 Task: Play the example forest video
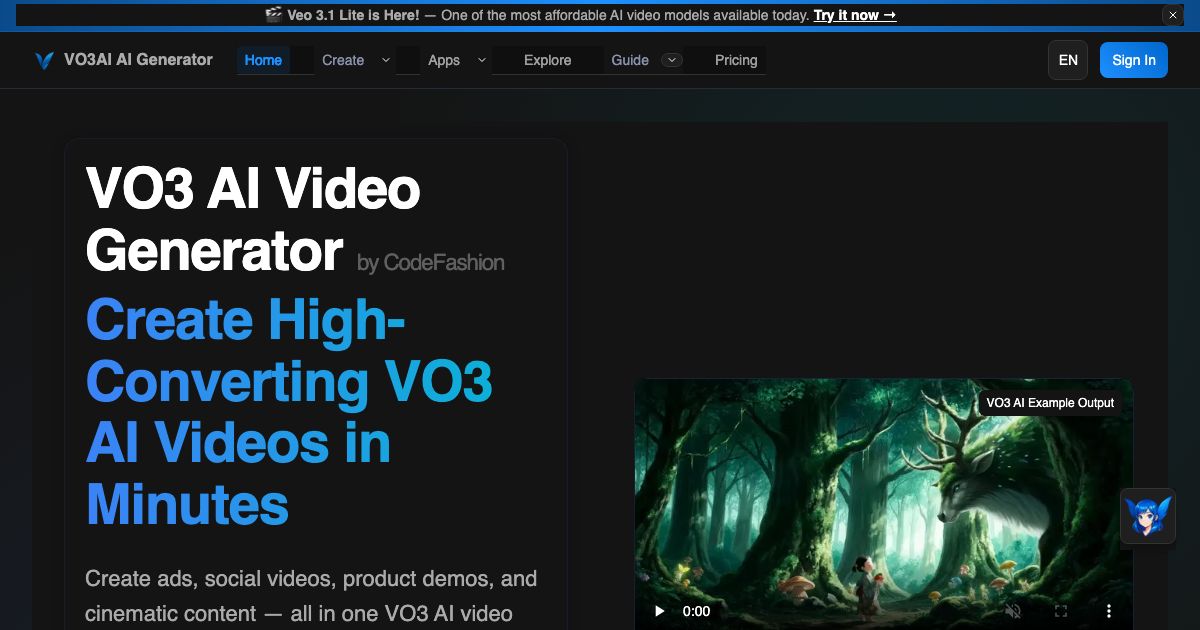tap(659, 611)
